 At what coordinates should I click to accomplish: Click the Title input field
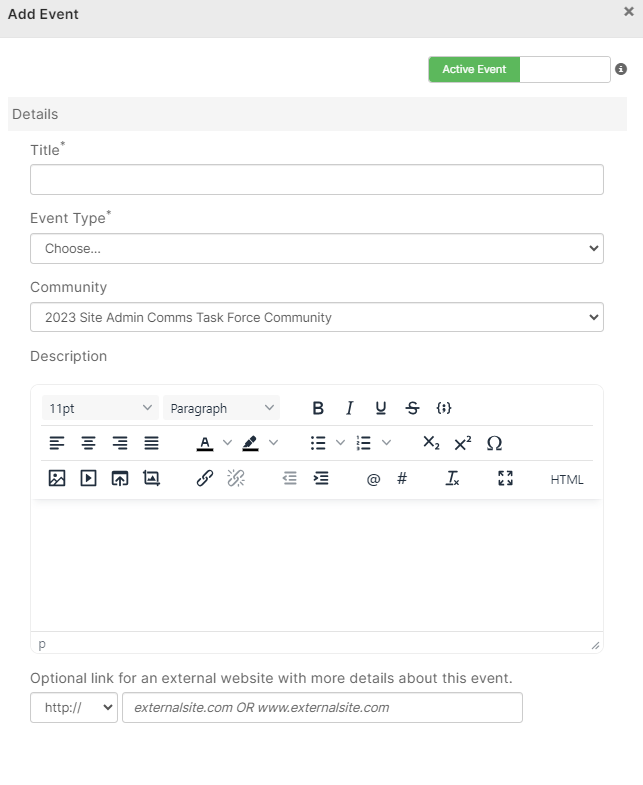tap(316, 180)
